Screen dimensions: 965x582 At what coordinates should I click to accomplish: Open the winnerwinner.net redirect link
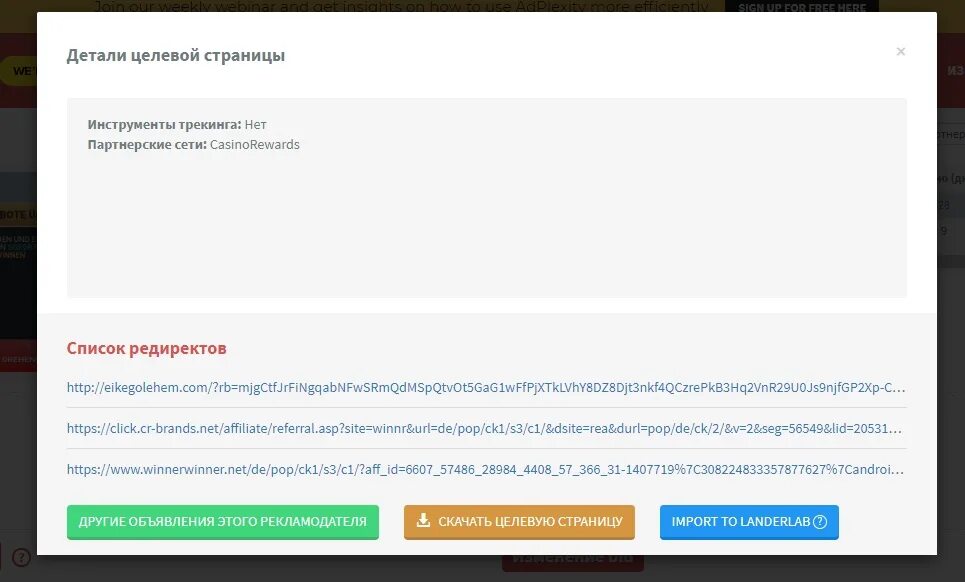tap(485, 469)
